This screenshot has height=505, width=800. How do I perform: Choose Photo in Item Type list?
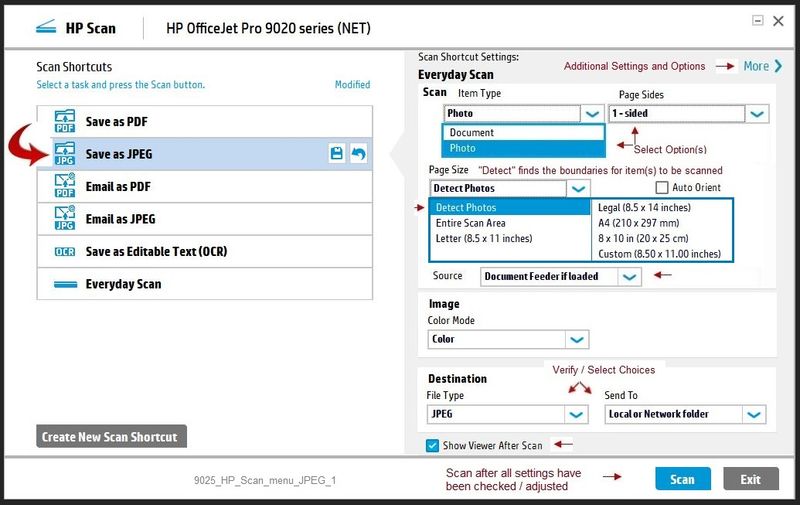coord(523,148)
